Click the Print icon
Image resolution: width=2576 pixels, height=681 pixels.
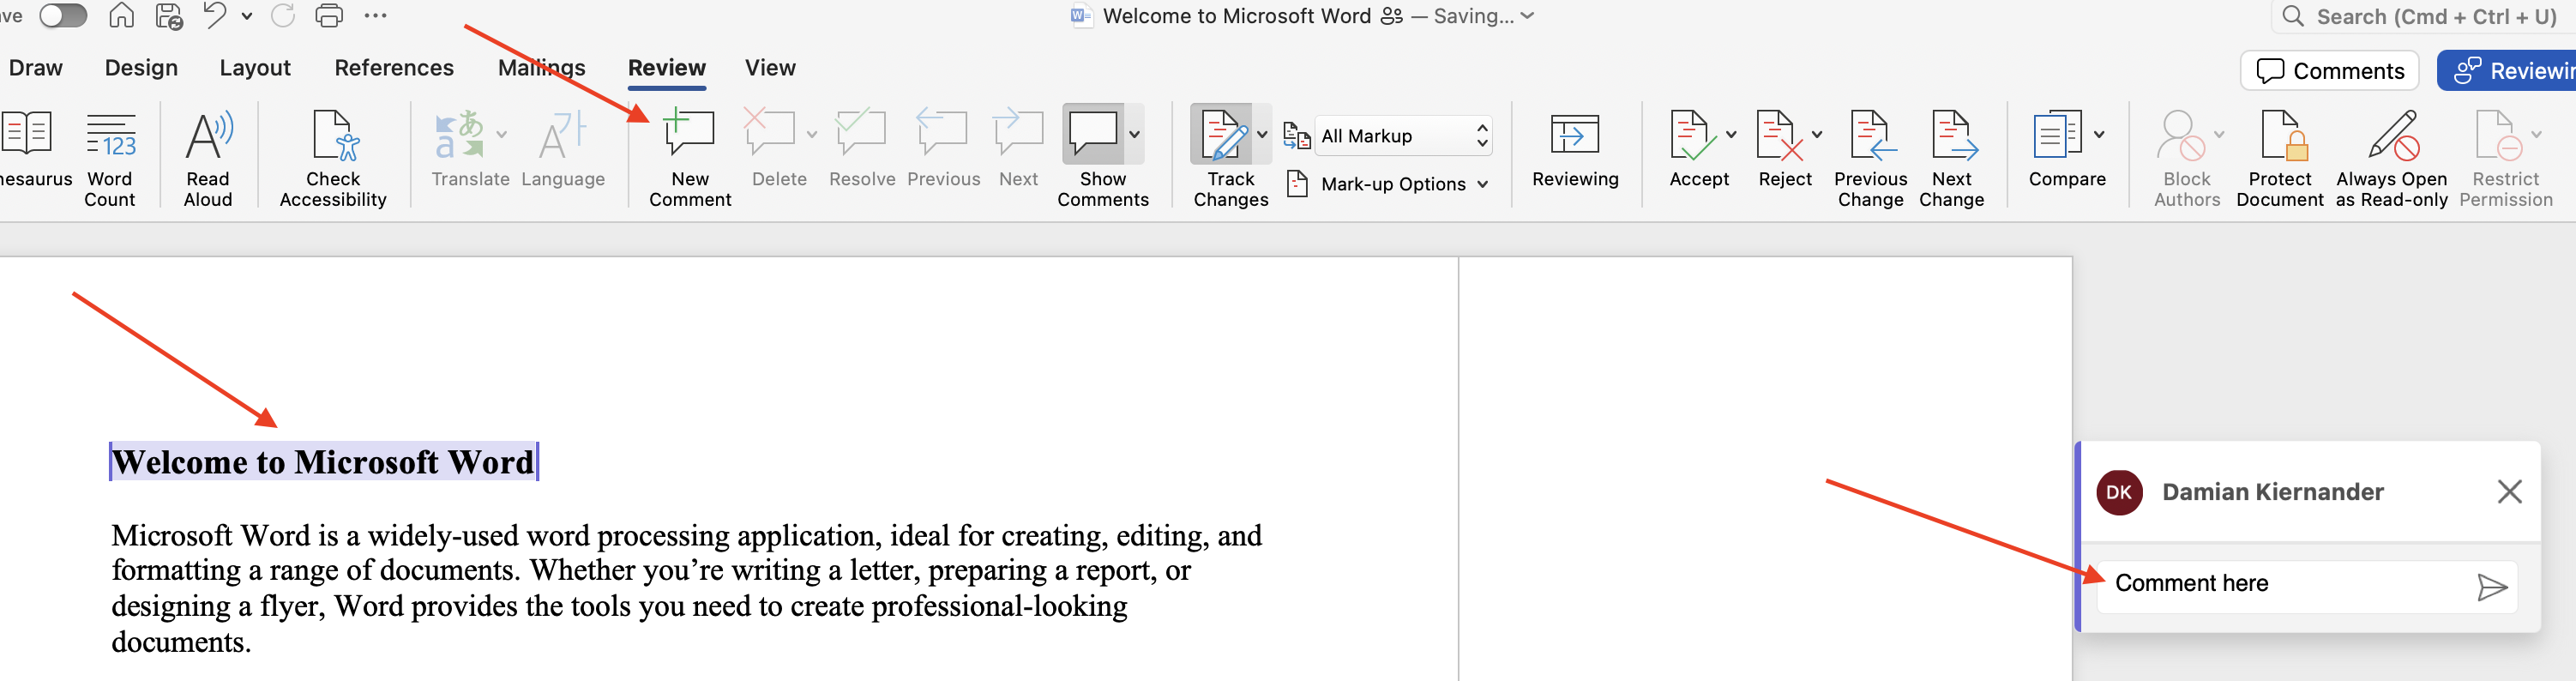329,16
